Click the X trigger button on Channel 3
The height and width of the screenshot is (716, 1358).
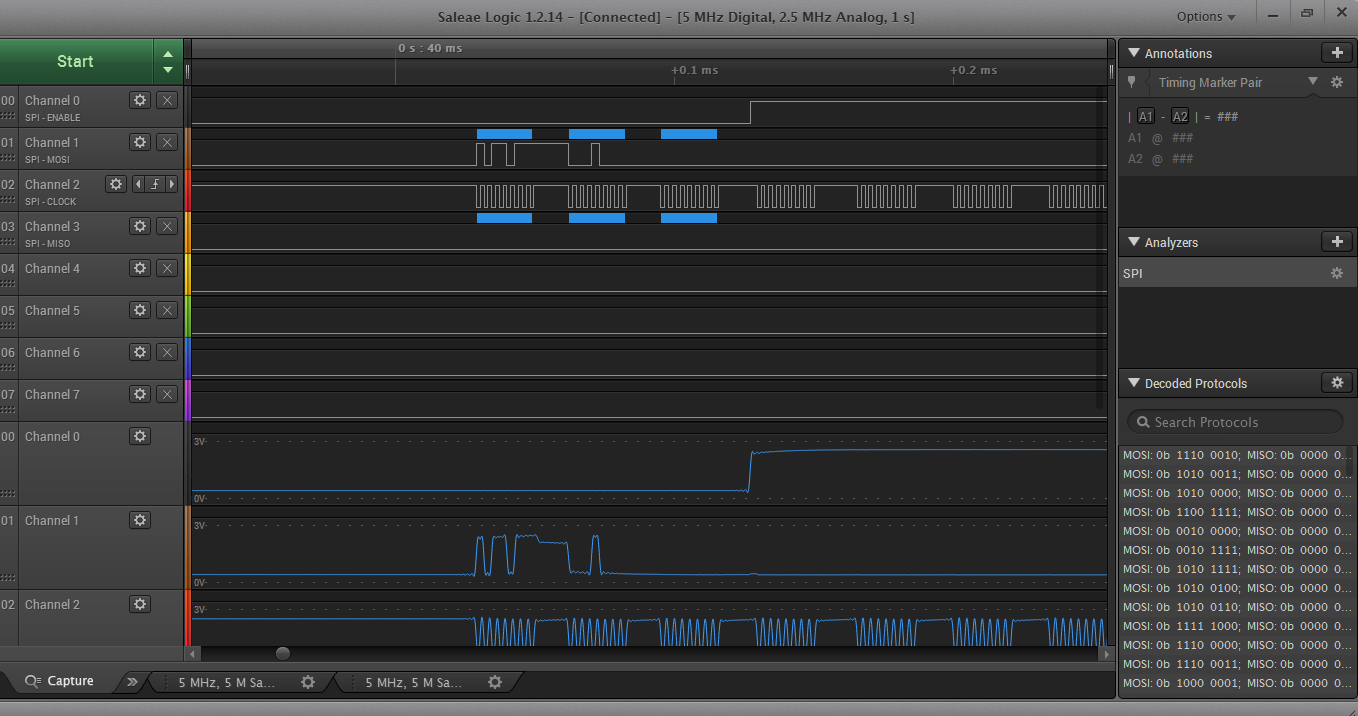(168, 226)
